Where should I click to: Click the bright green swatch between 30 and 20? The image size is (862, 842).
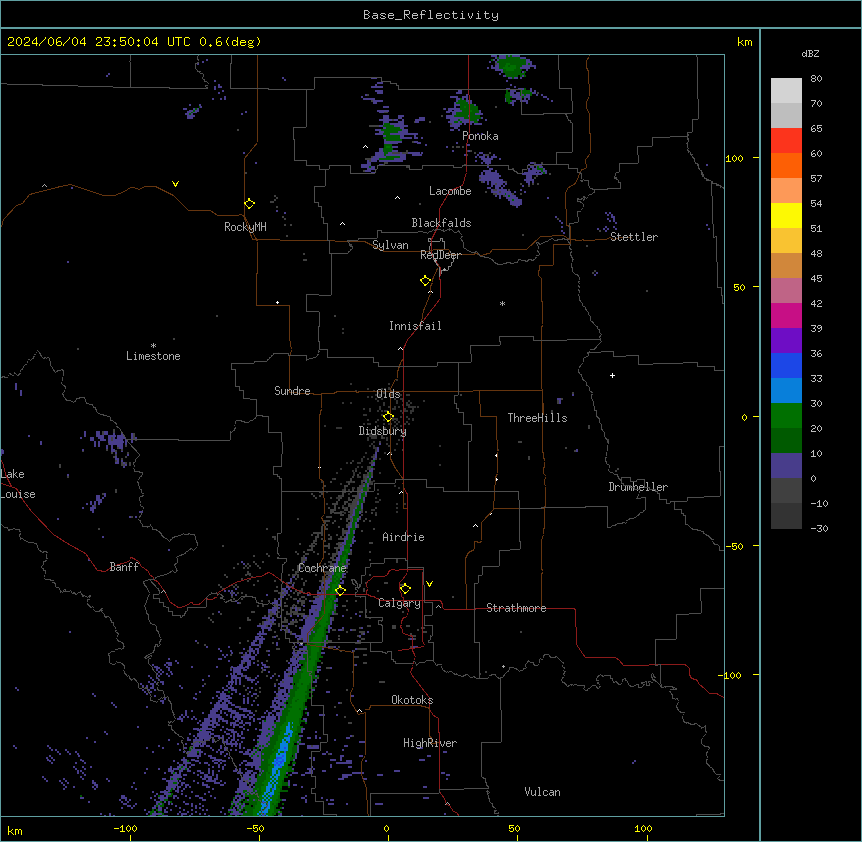click(x=786, y=416)
